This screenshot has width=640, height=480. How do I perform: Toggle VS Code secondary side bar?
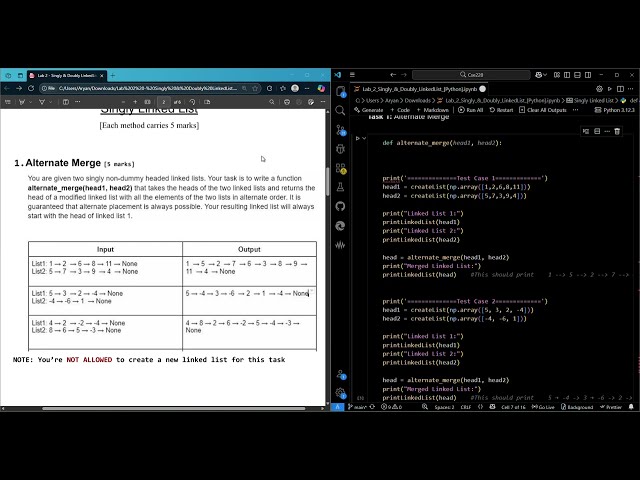(x=588, y=75)
